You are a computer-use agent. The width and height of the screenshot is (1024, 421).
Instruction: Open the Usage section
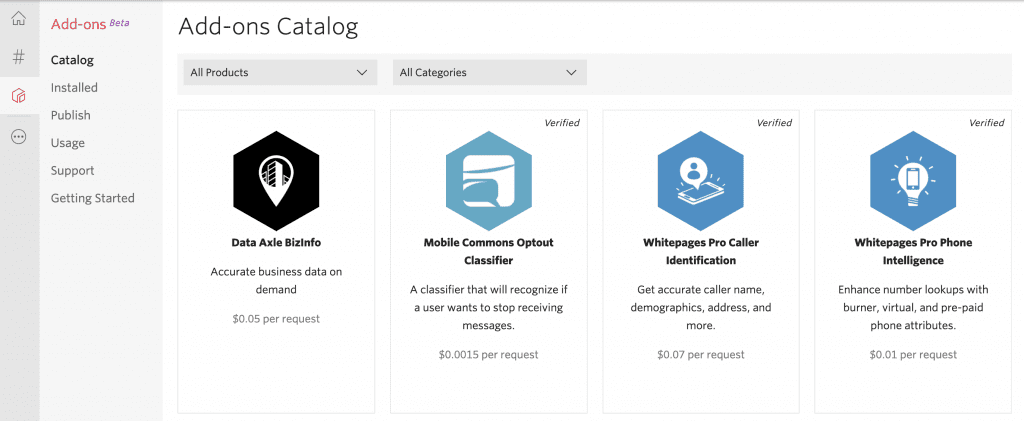tap(68, 143)
